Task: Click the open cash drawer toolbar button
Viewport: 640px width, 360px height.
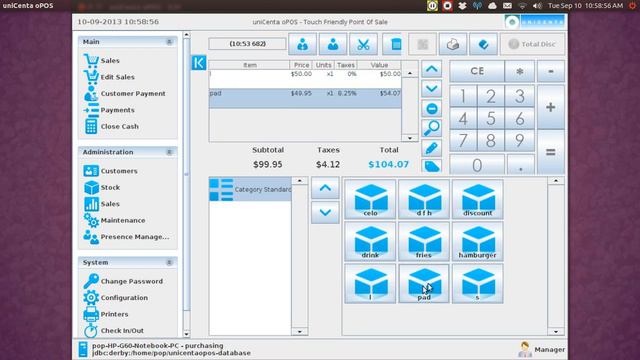Action: click(453, 44)
